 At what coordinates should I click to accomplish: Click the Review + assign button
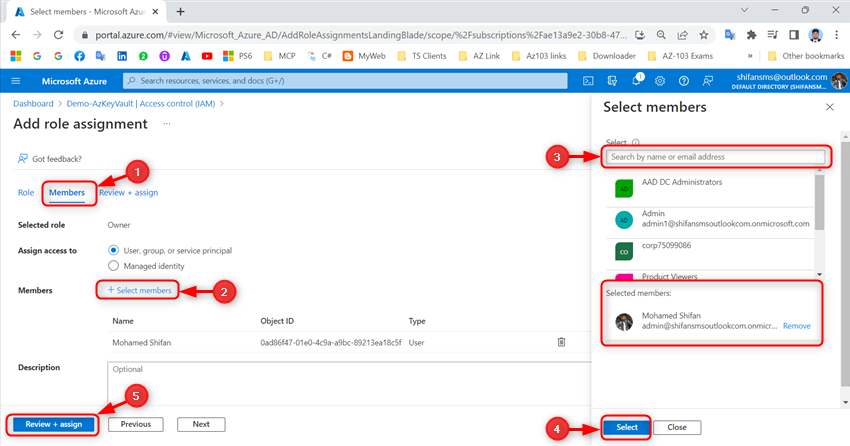(x=54, y=424)
